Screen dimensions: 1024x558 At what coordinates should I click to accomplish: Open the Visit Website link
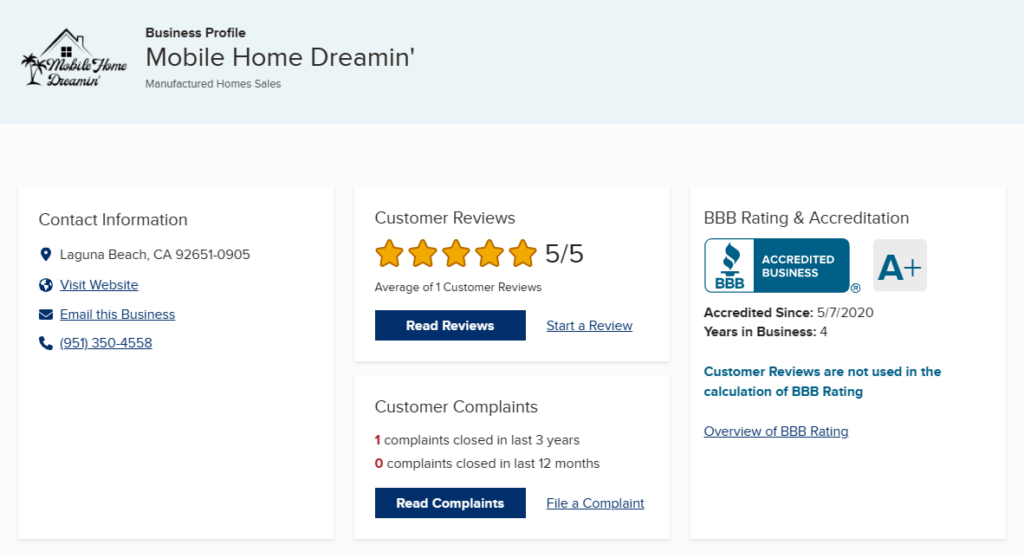point(99,285)
